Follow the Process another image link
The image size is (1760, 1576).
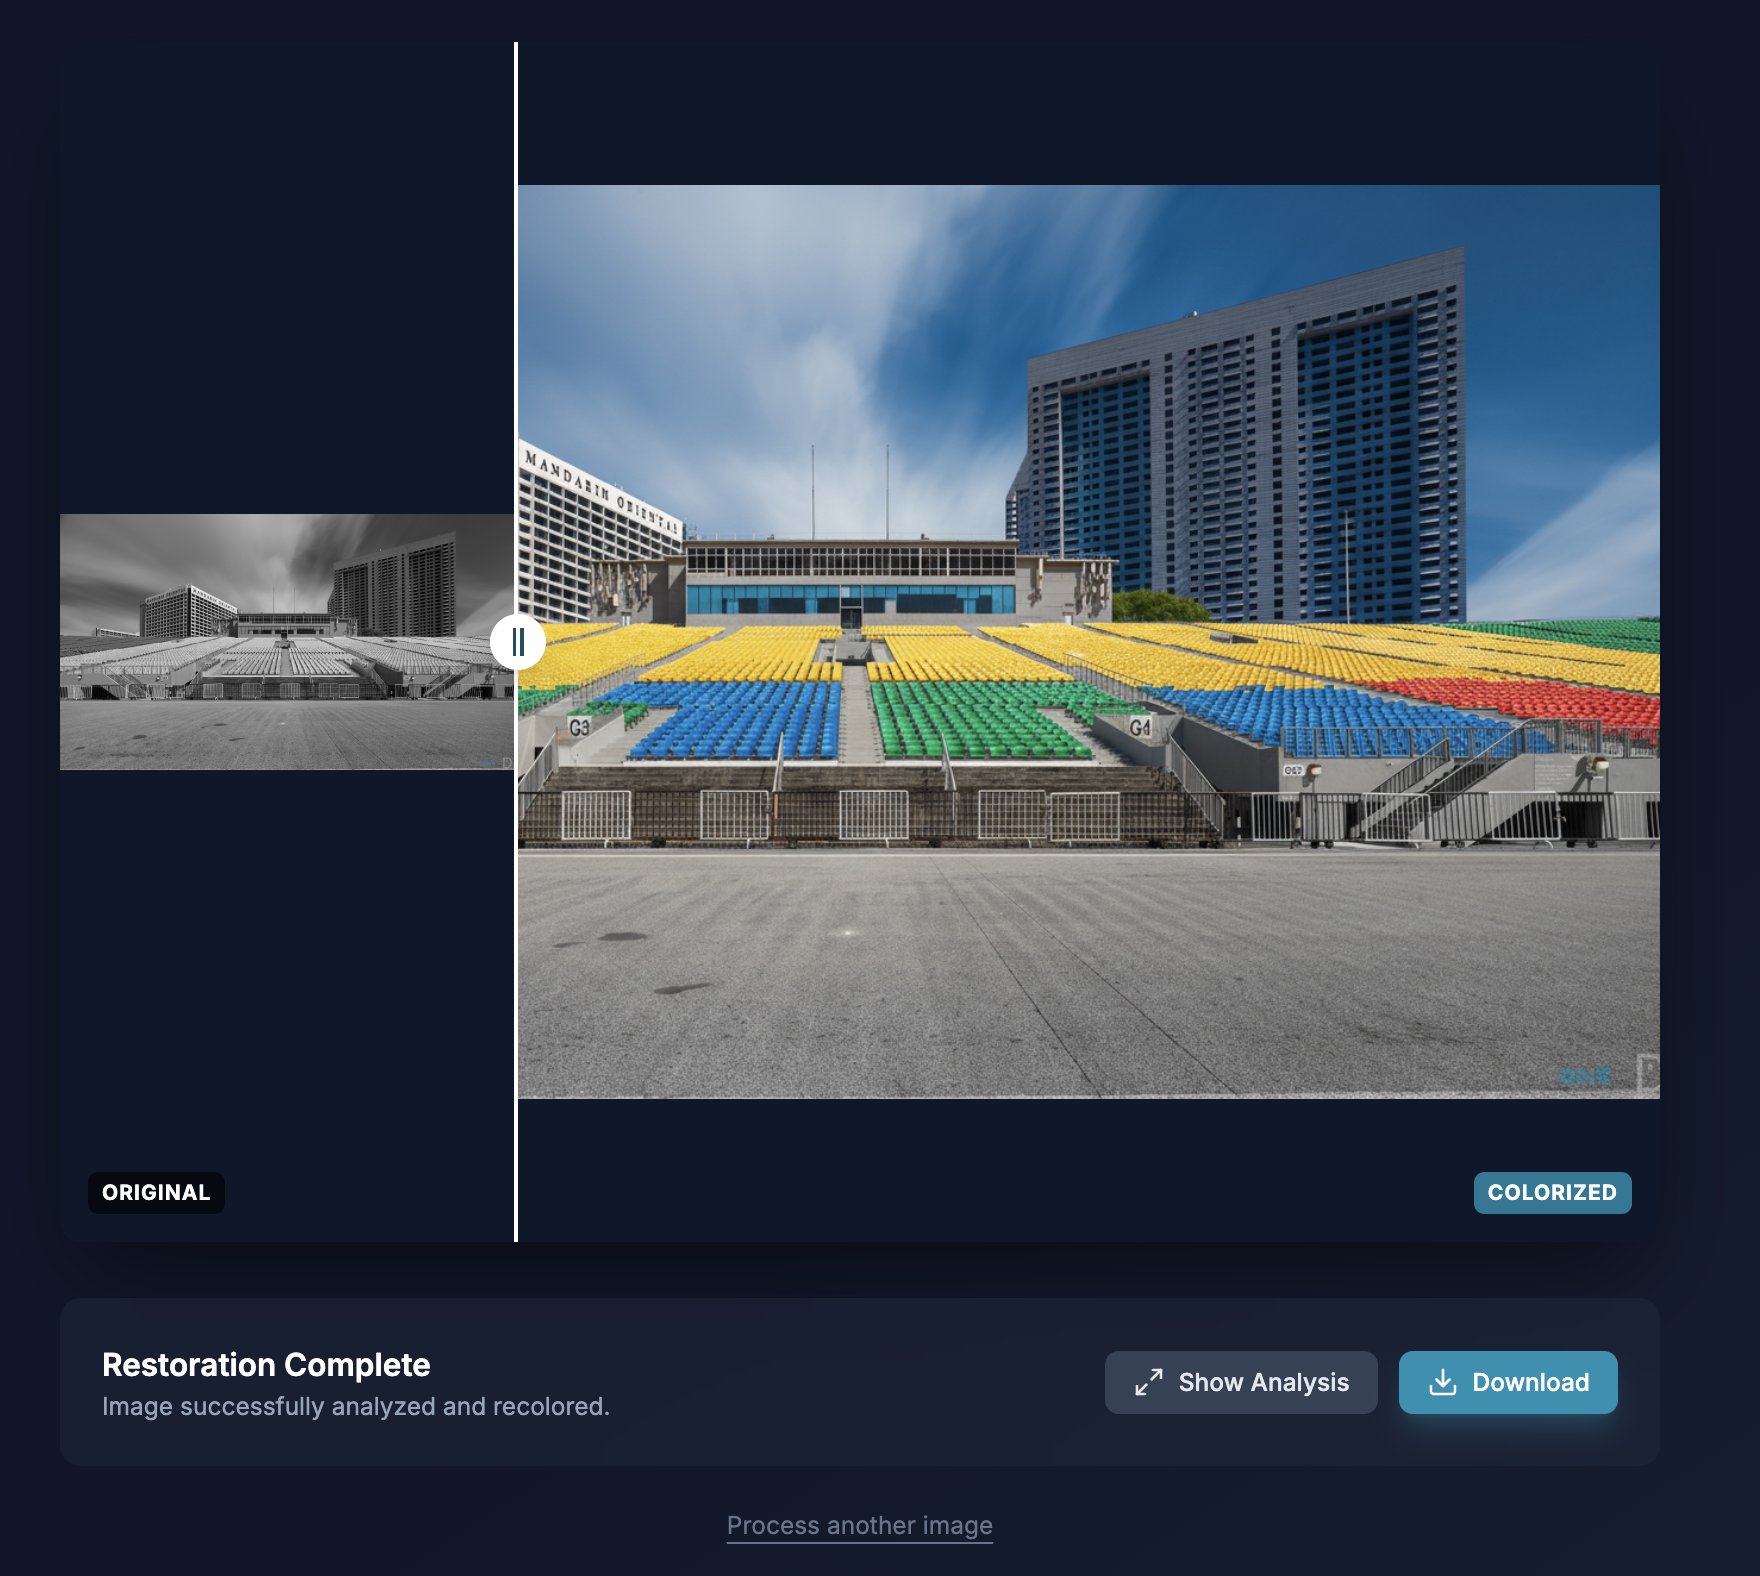(x=859, y=1525)
